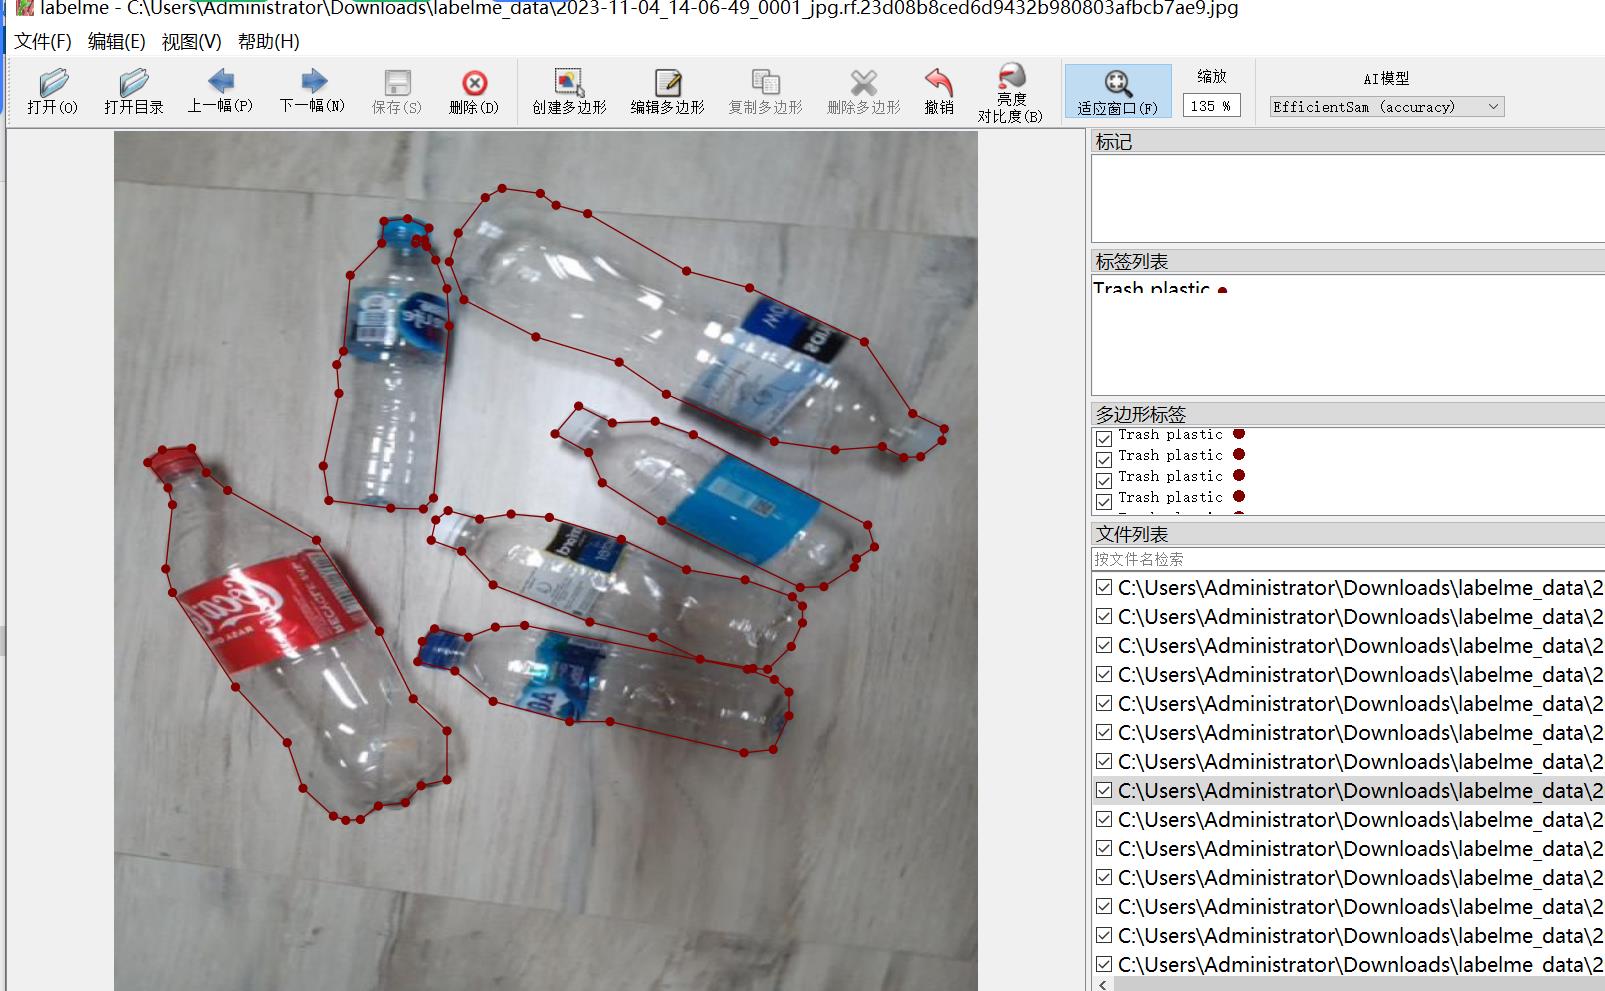The image size is (1605, 991).
Task: Click red swatch of first polygon label row
Action: [x=1239, y=434]
